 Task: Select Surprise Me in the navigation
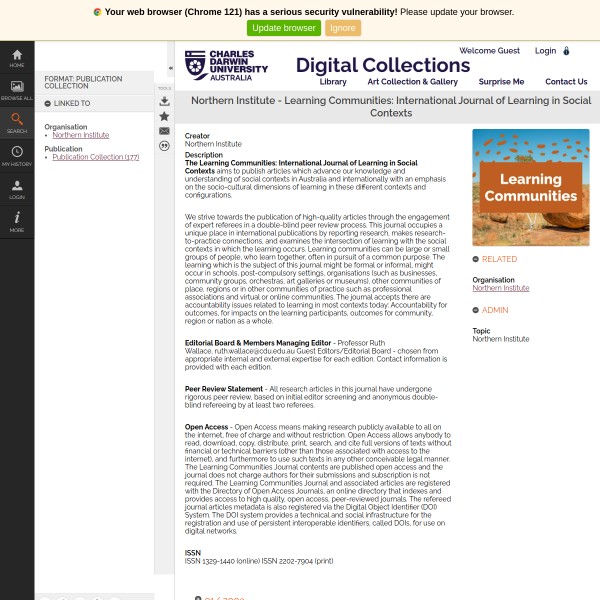[x=501, y=82]
